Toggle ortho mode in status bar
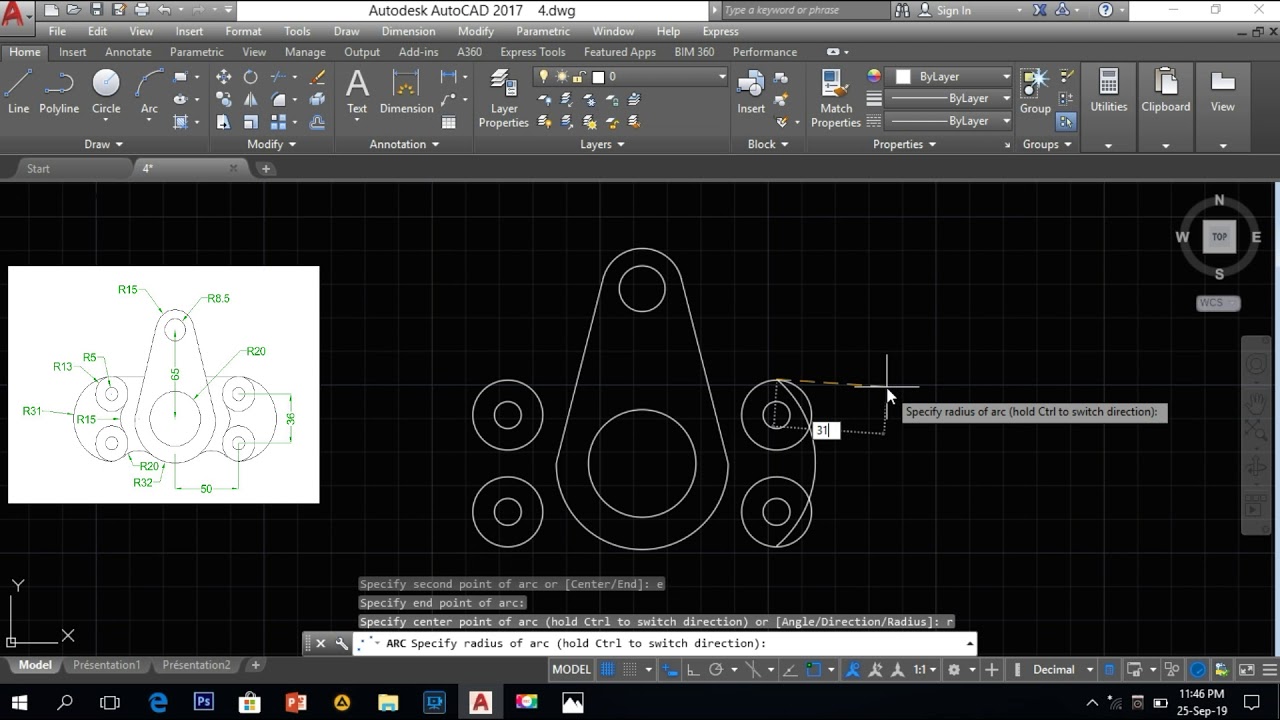The image size is (1280, 720). [x=693, y=670]
